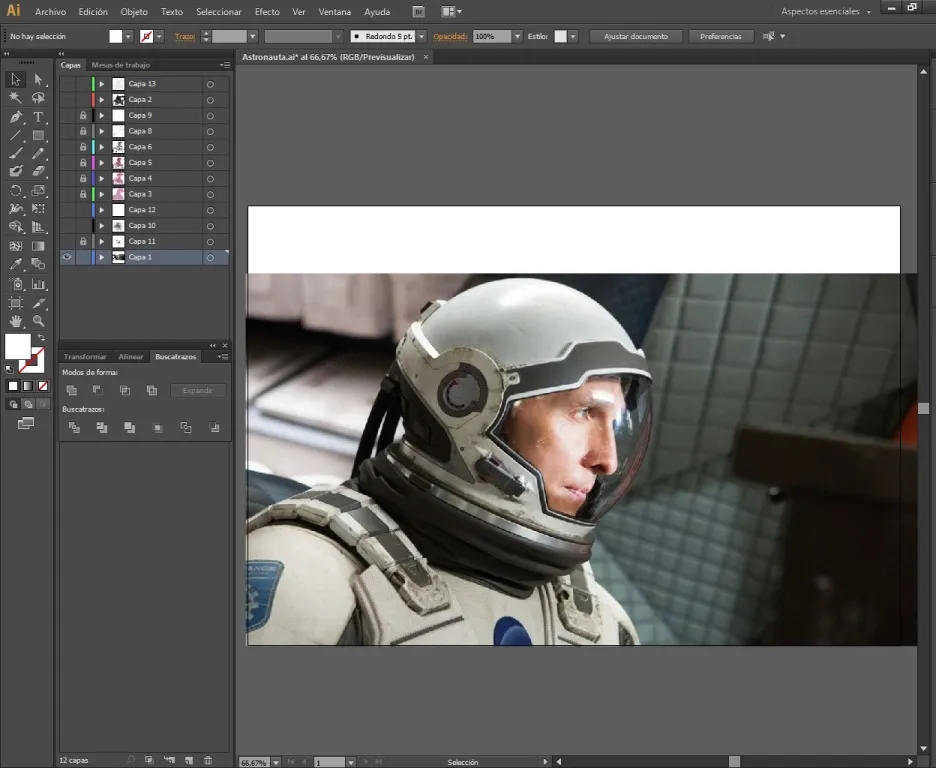Image resolution: width=936 pixels, height=768 pixels.
Task: Select the Magic Wand tool
Action: (x=16, y=98)
